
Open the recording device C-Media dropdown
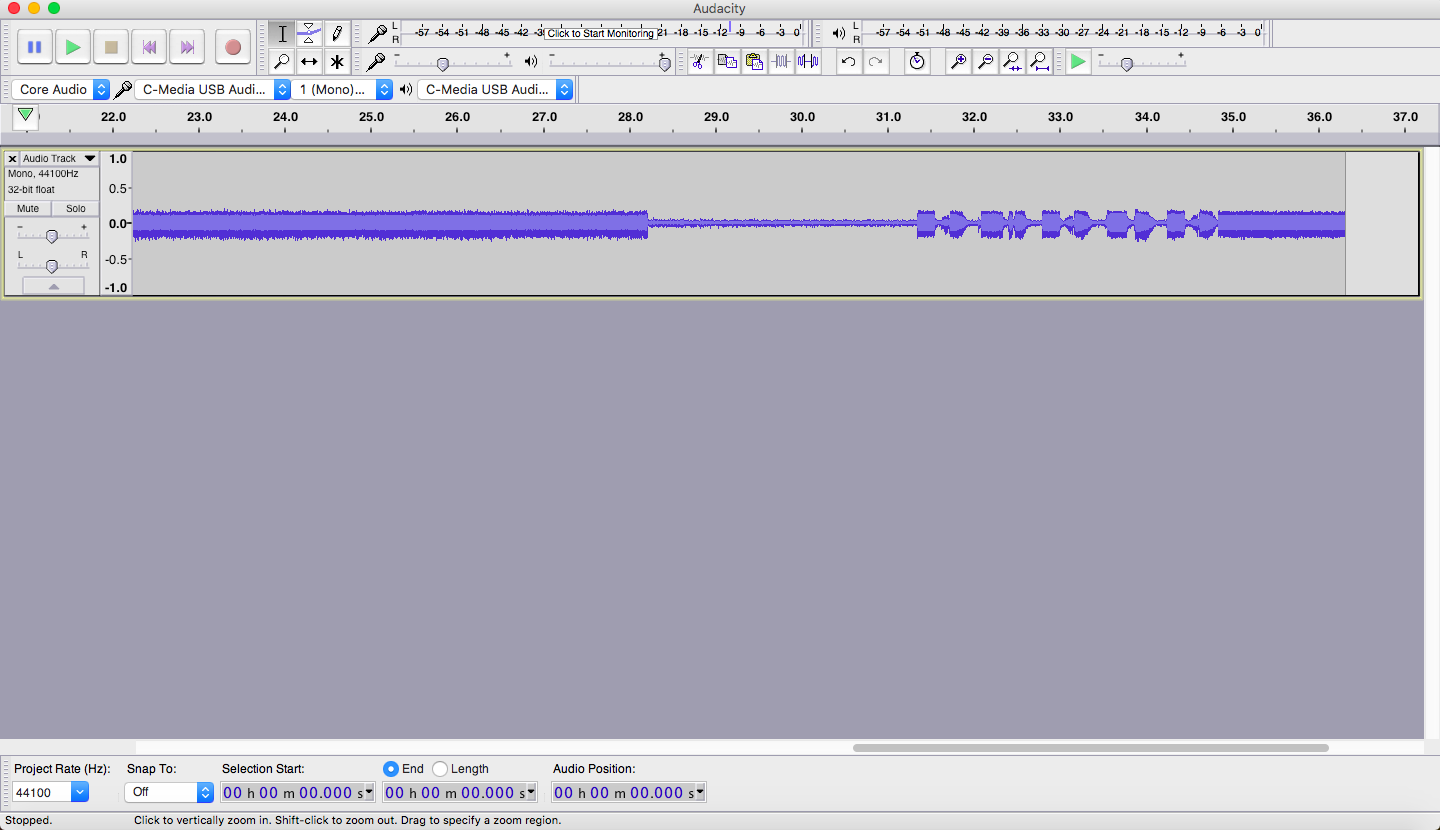click(212, 90)
